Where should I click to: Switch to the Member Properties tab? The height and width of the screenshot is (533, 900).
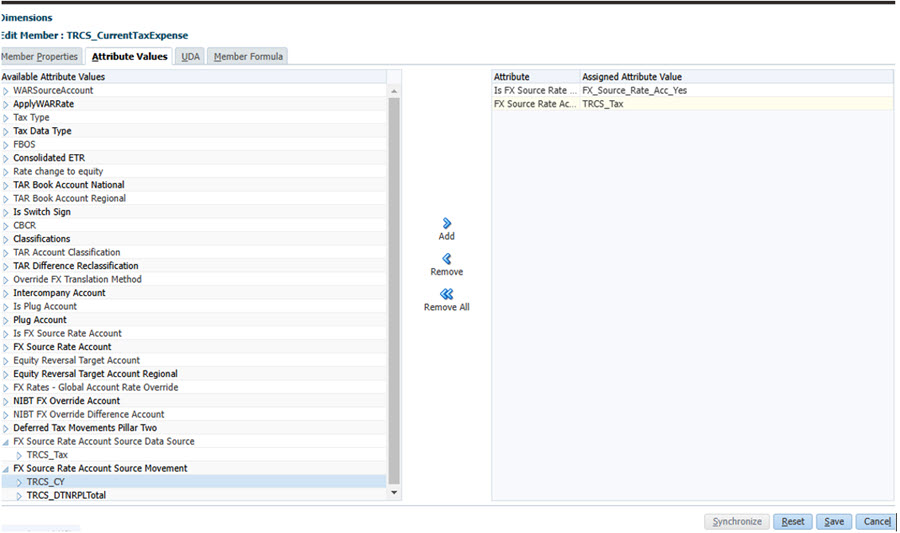coord(40,56)
